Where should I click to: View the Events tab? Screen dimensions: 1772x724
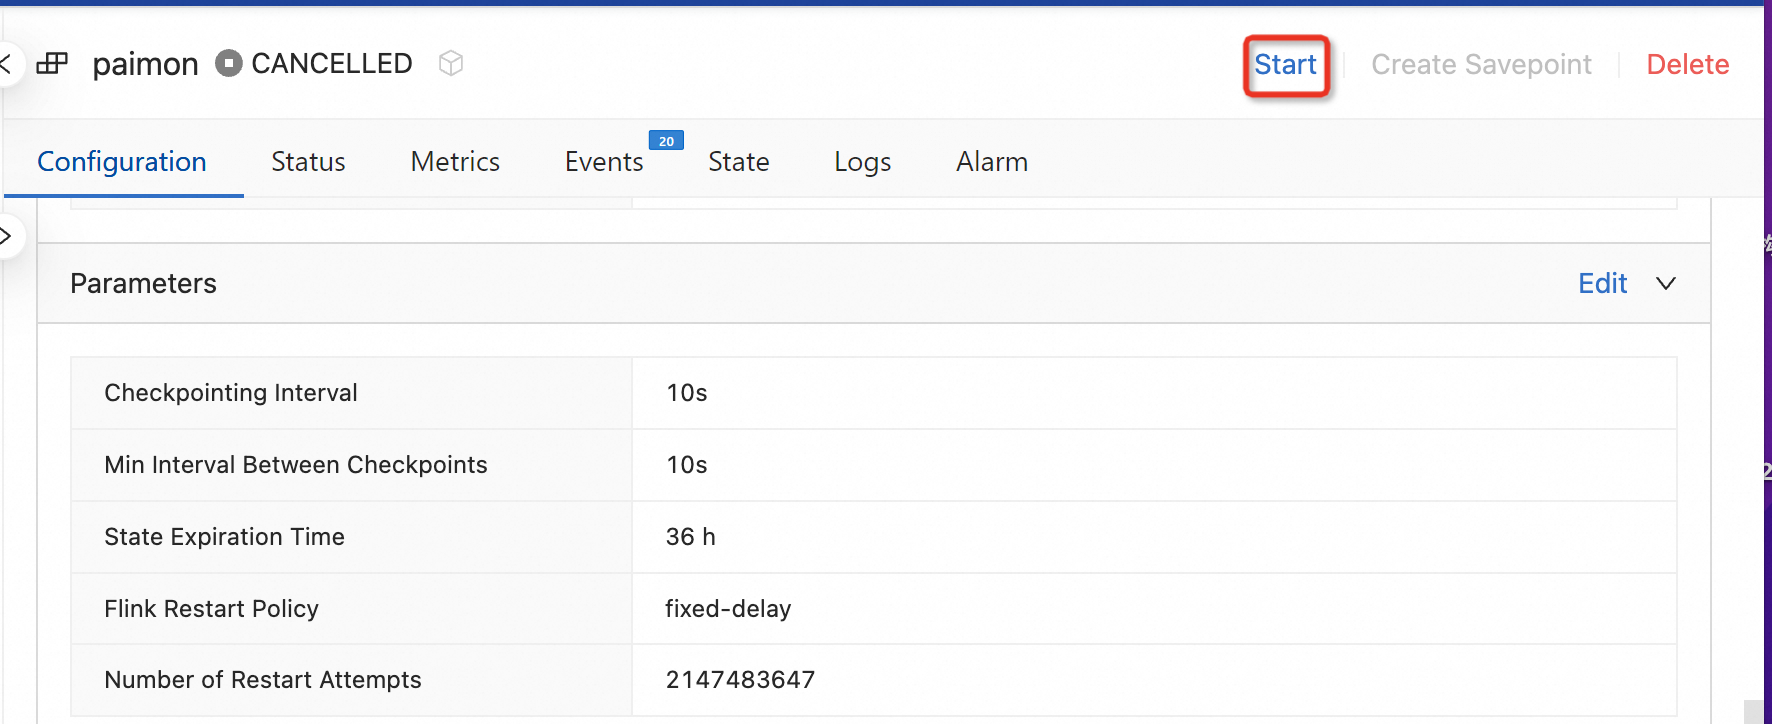tap(604, 161)
